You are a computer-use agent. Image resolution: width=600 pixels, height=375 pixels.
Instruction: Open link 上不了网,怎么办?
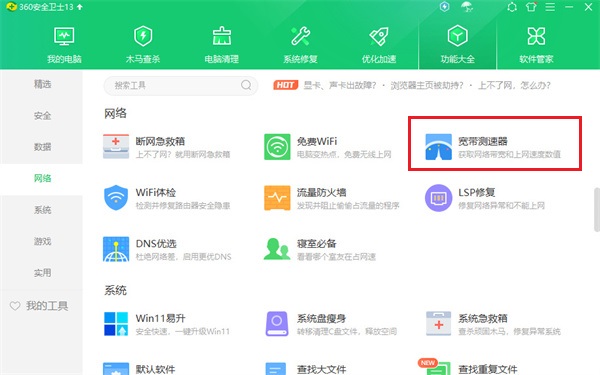pos(514,85)
